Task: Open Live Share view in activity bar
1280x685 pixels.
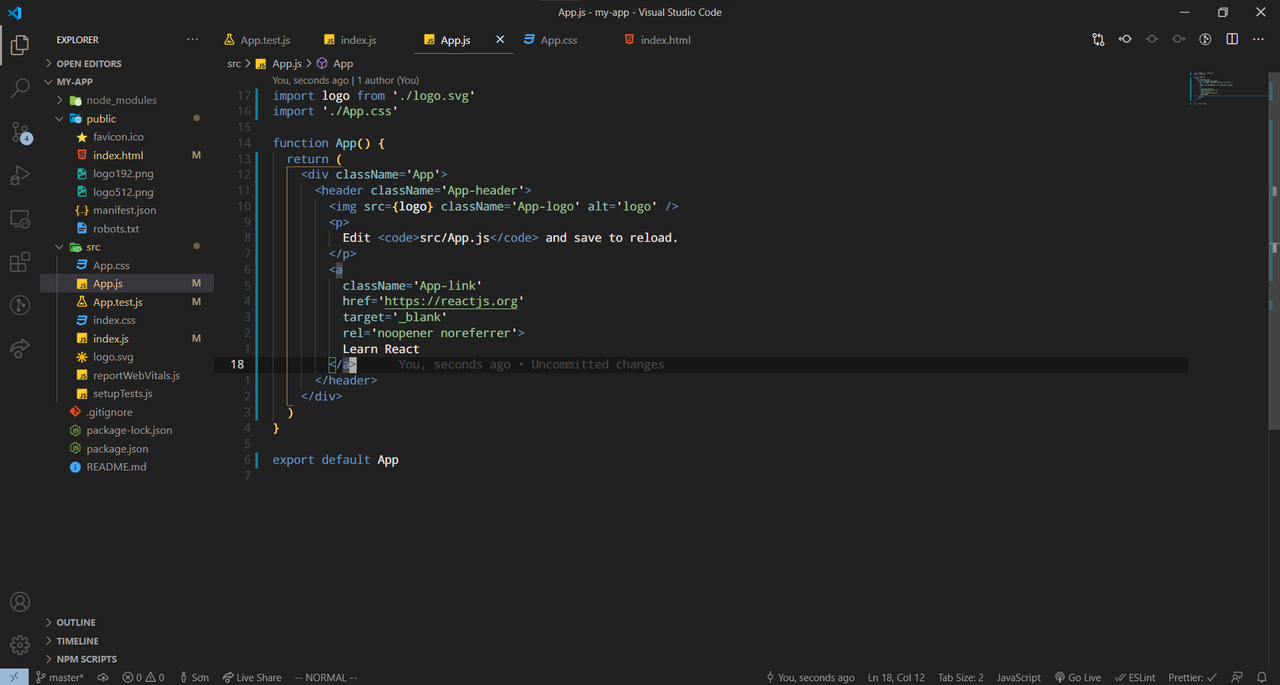Action: 19,348
